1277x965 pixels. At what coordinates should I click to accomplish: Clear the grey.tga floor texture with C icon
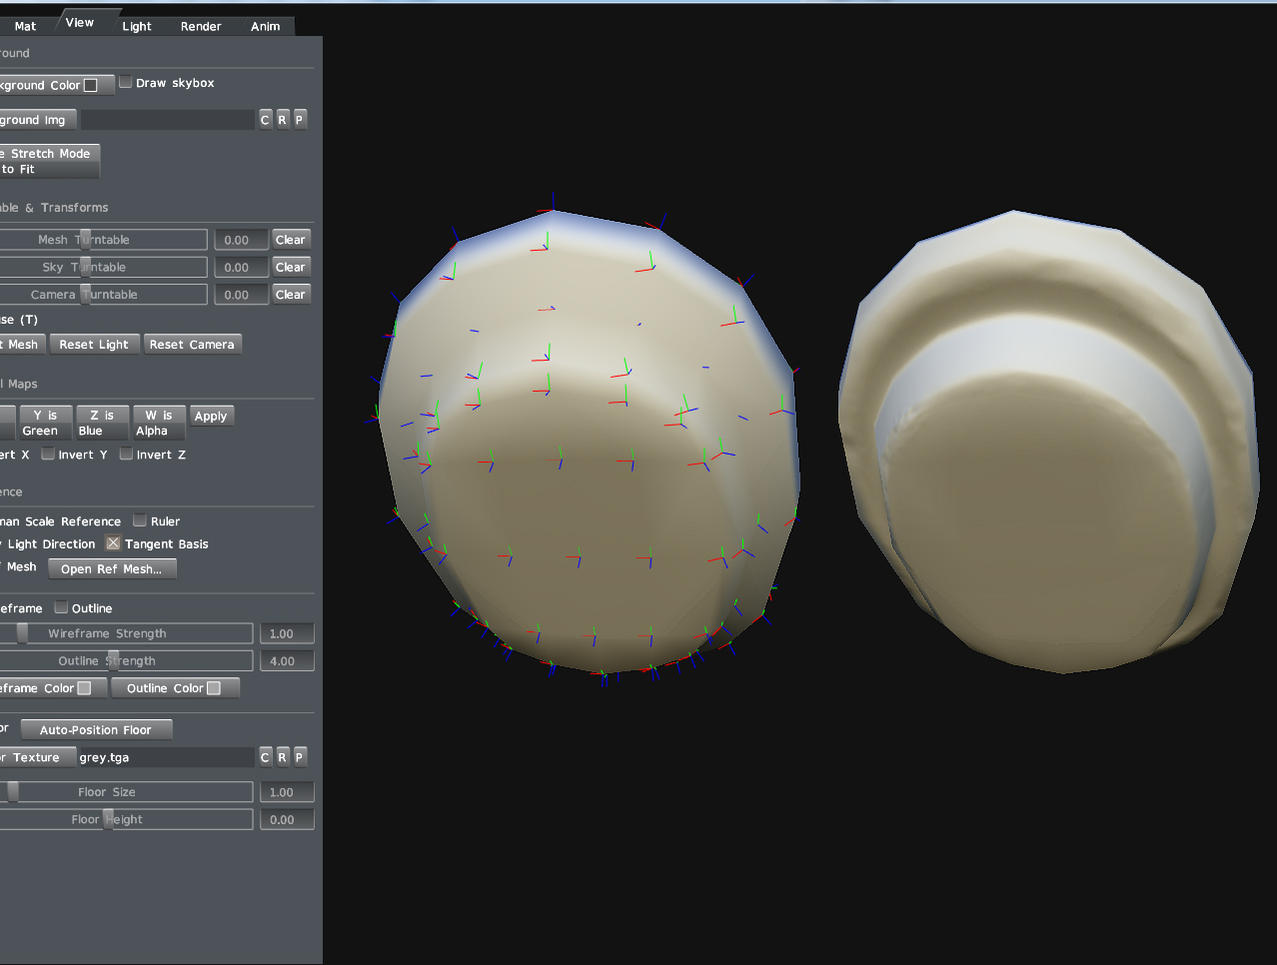264,757
